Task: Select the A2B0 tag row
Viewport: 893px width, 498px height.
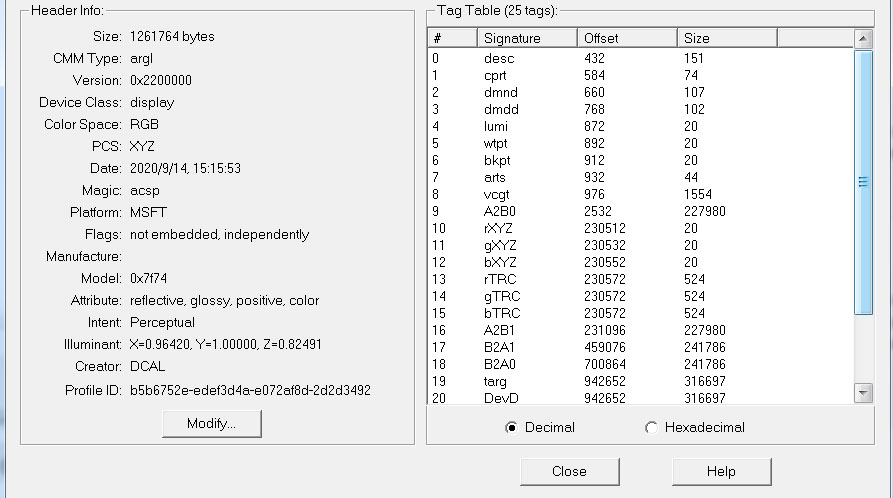Action: click(501, 211)
